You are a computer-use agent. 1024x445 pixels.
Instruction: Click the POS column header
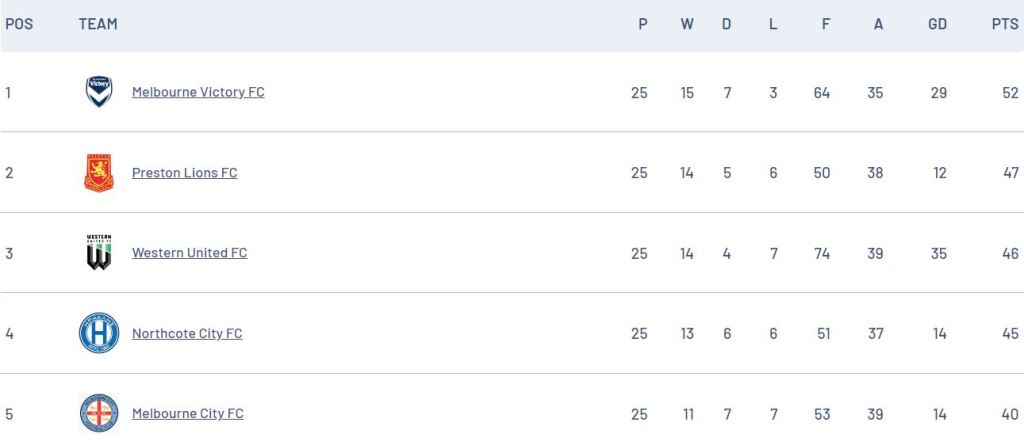click(19, 24)
